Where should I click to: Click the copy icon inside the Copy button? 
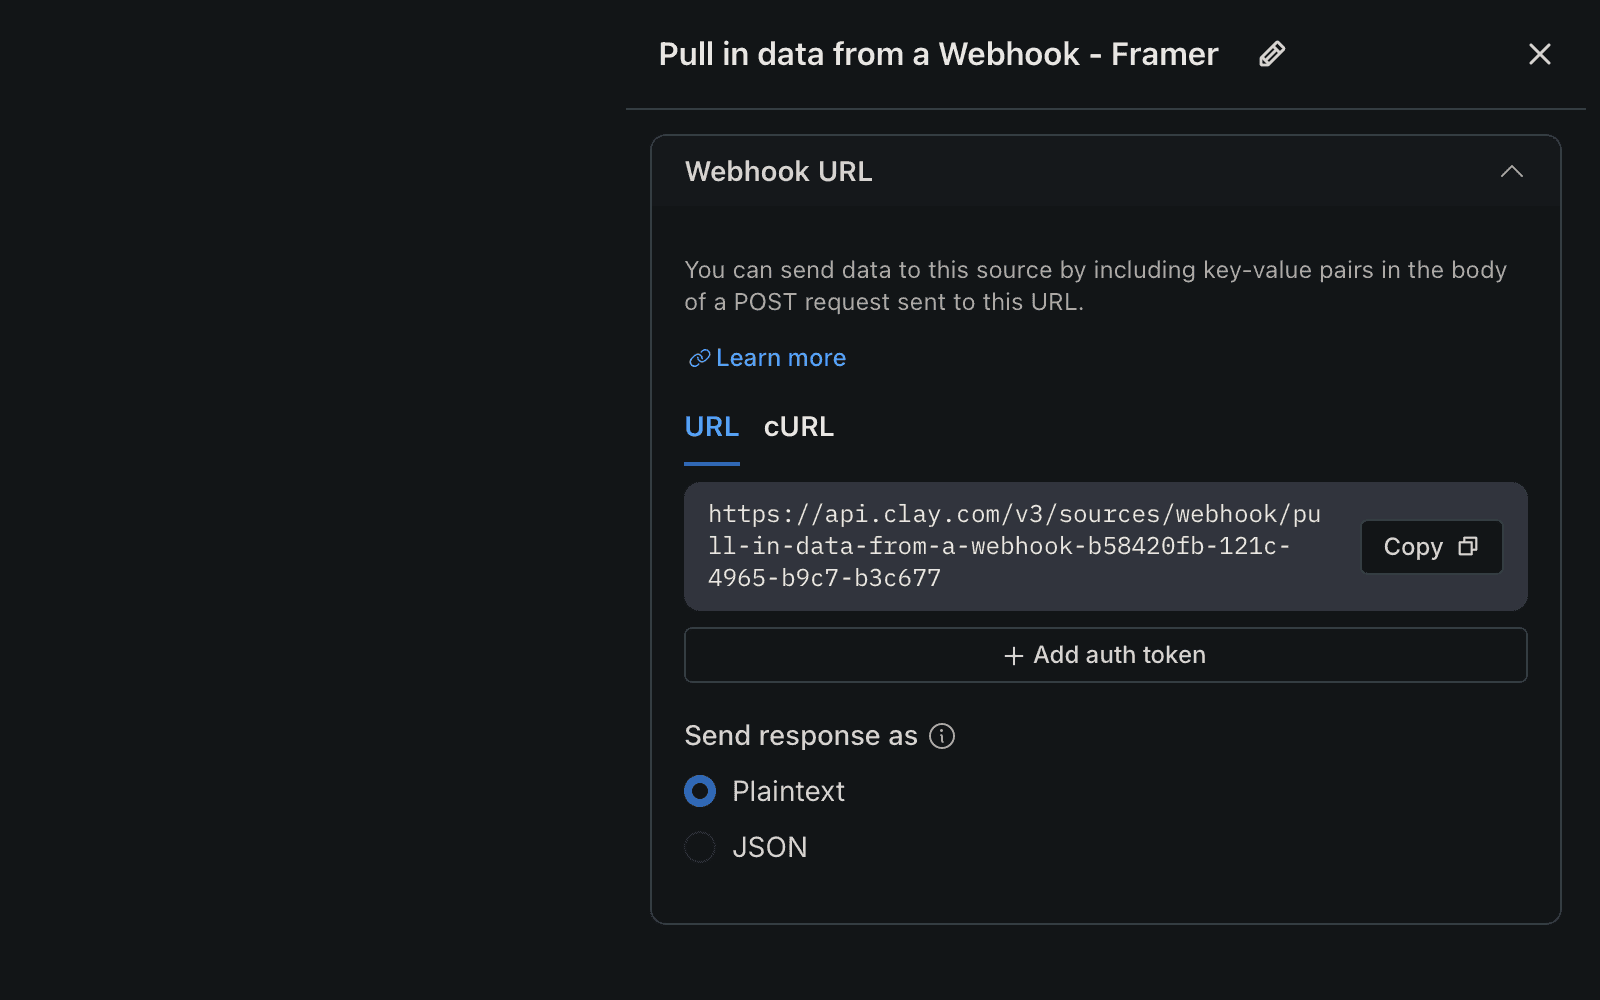tap(1467, 547)
